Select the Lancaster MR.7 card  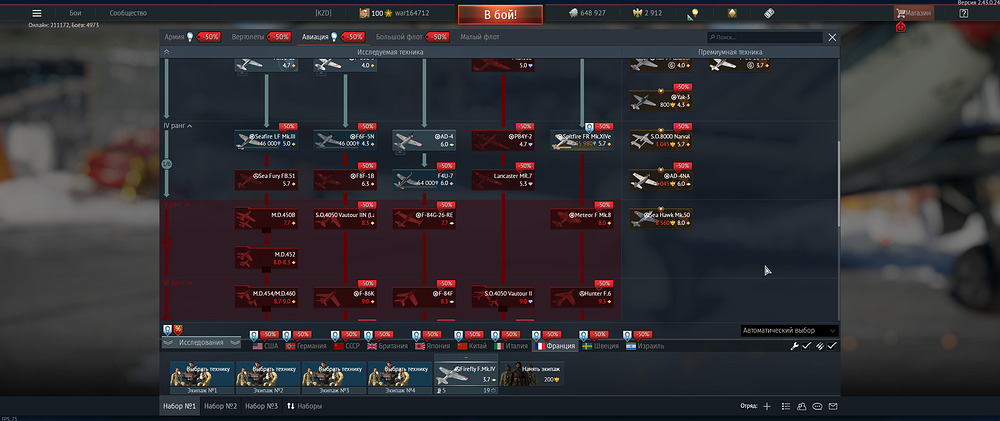[x=503, y=180]
